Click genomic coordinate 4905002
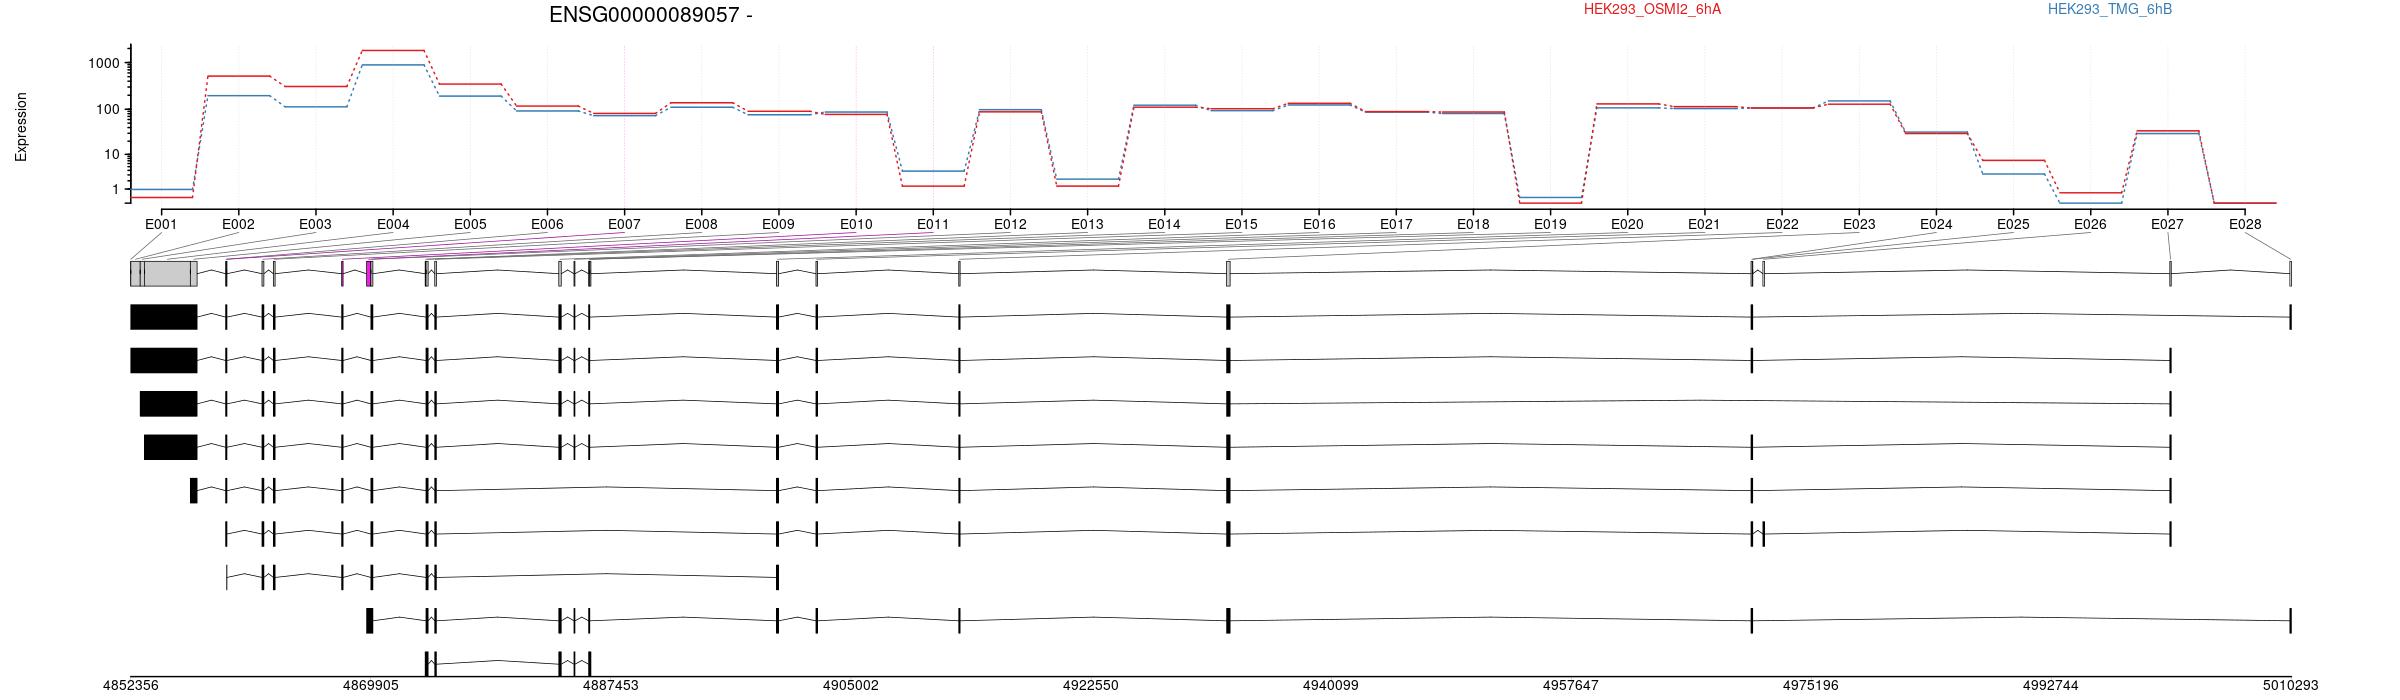This screenshot has width=2400, height=700. [x=851, y=686]
